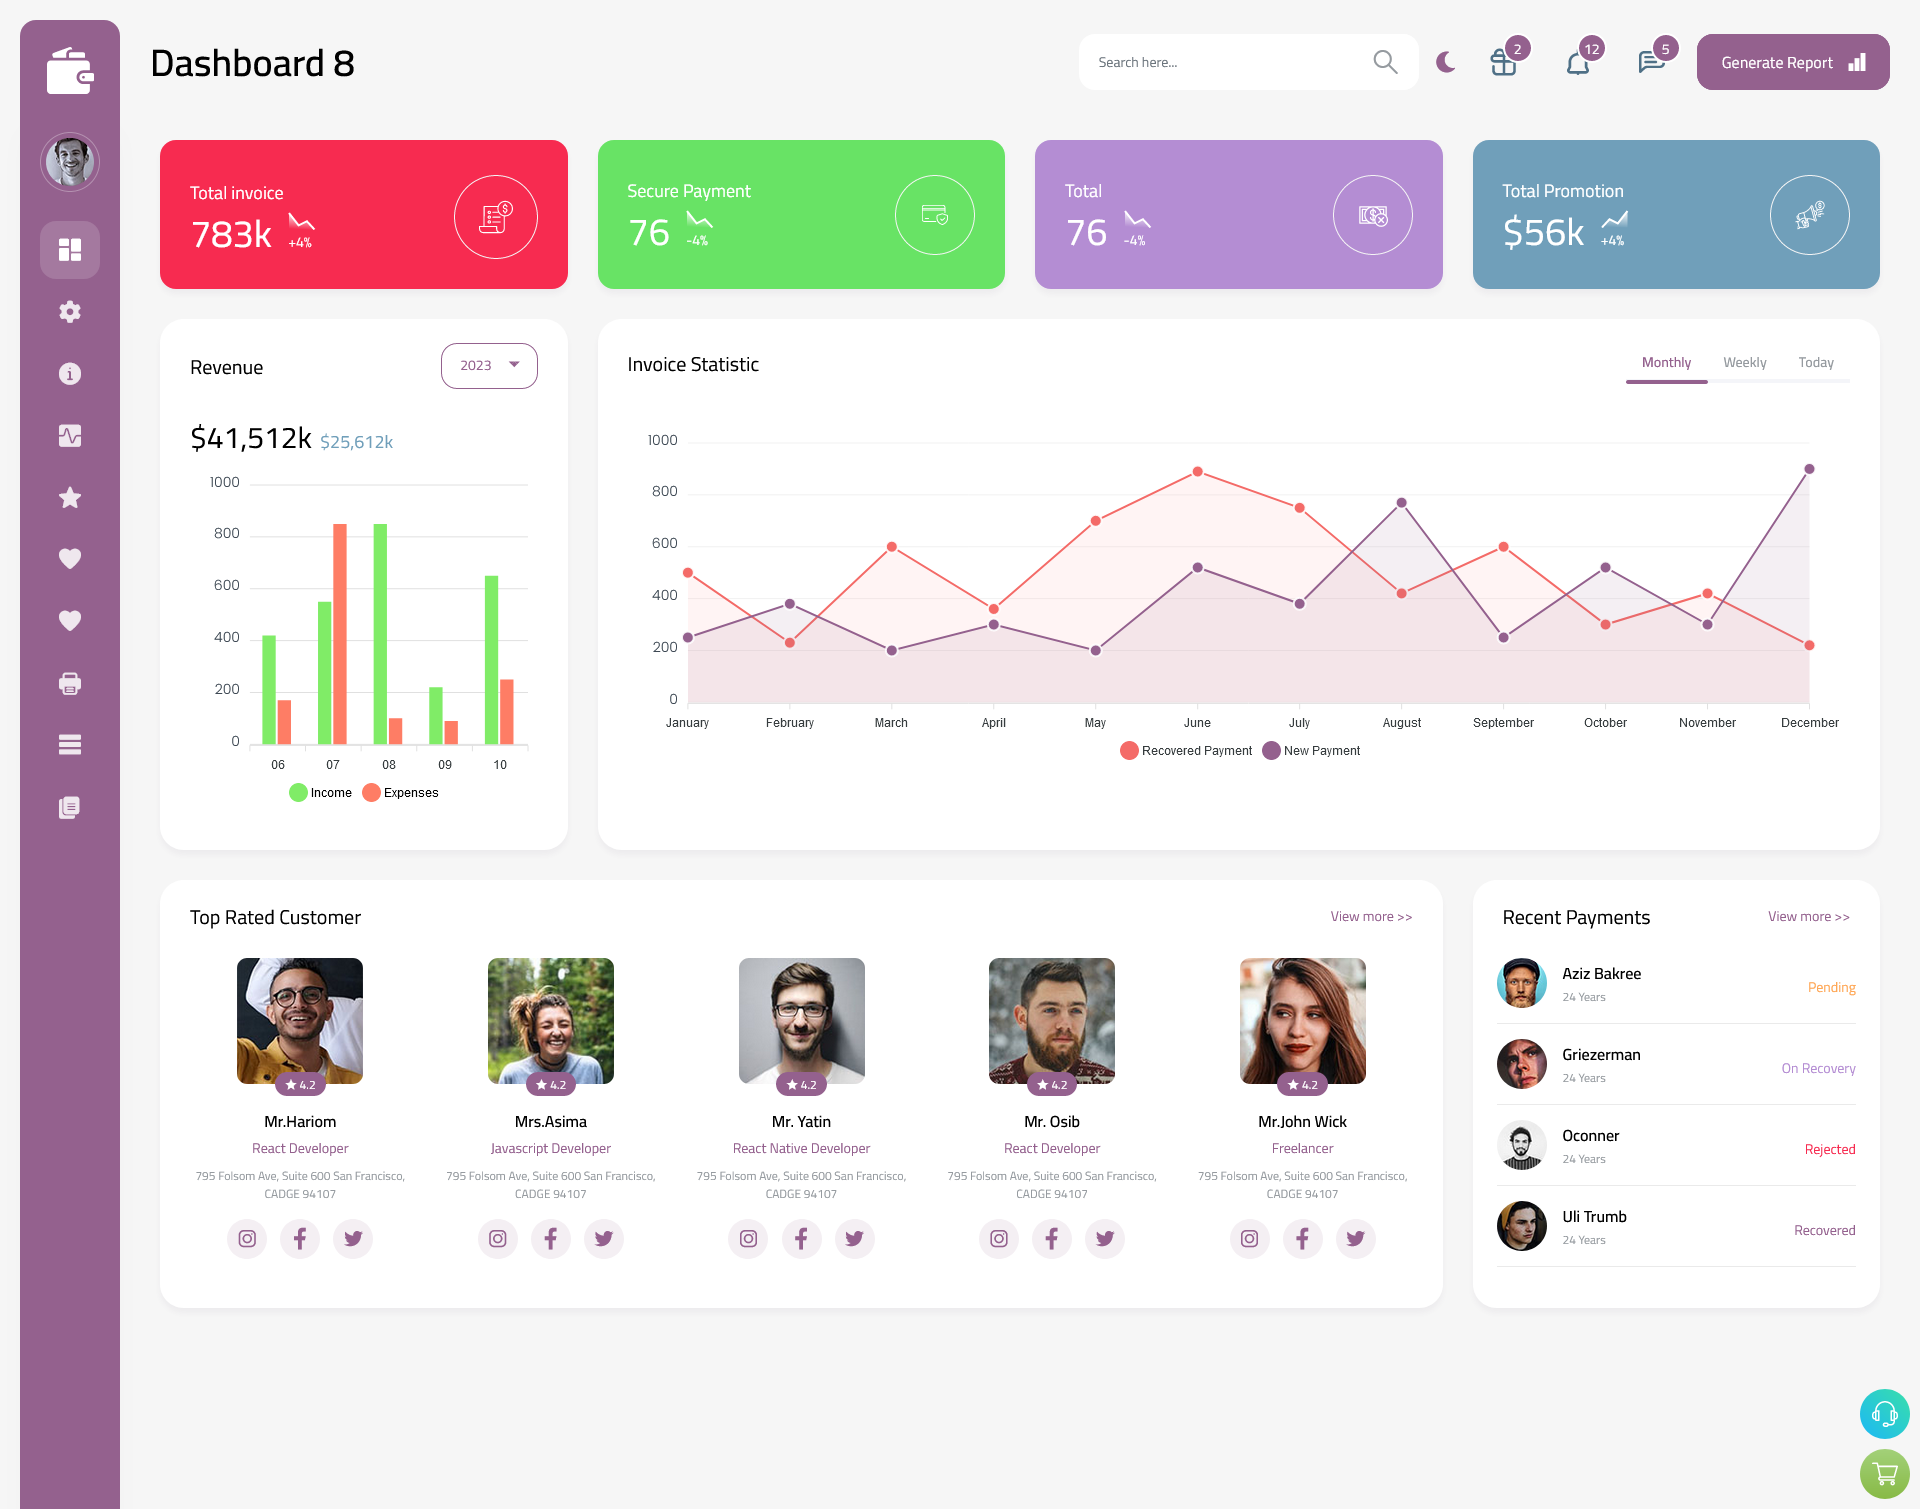Open the settings gear icon
Image resolution: width=1920 pixels, height=1509 pixels.
click(x=70, y=312)
